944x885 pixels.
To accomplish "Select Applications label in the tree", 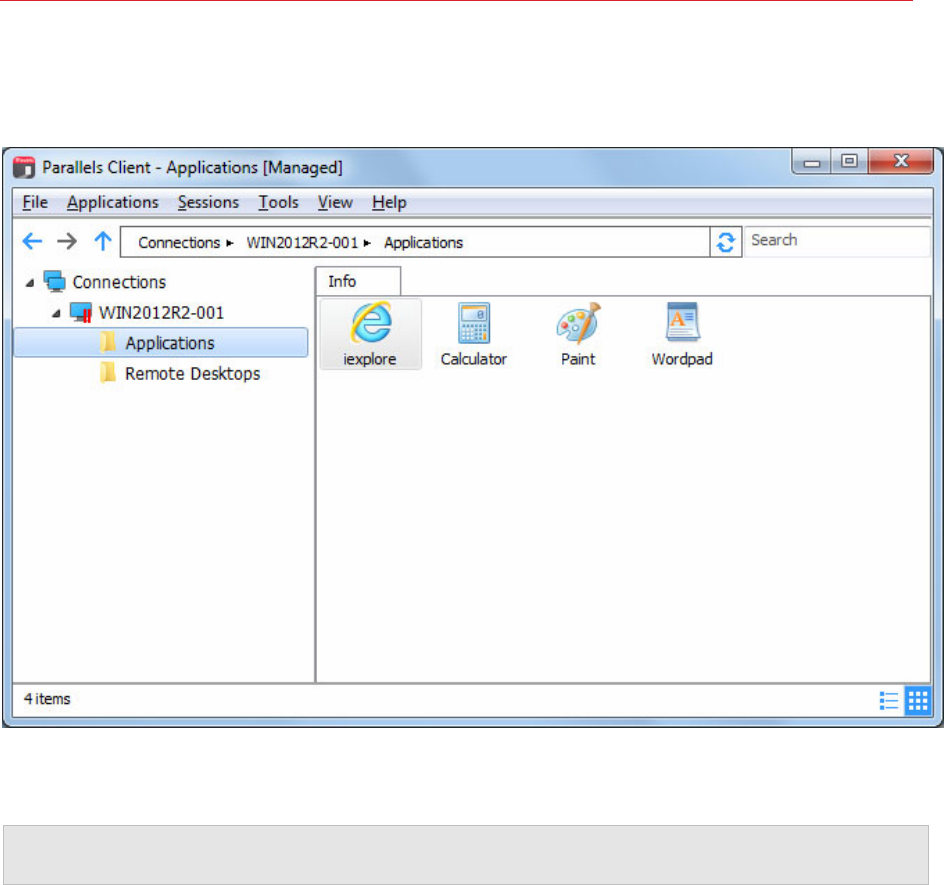I will (170, 343).
